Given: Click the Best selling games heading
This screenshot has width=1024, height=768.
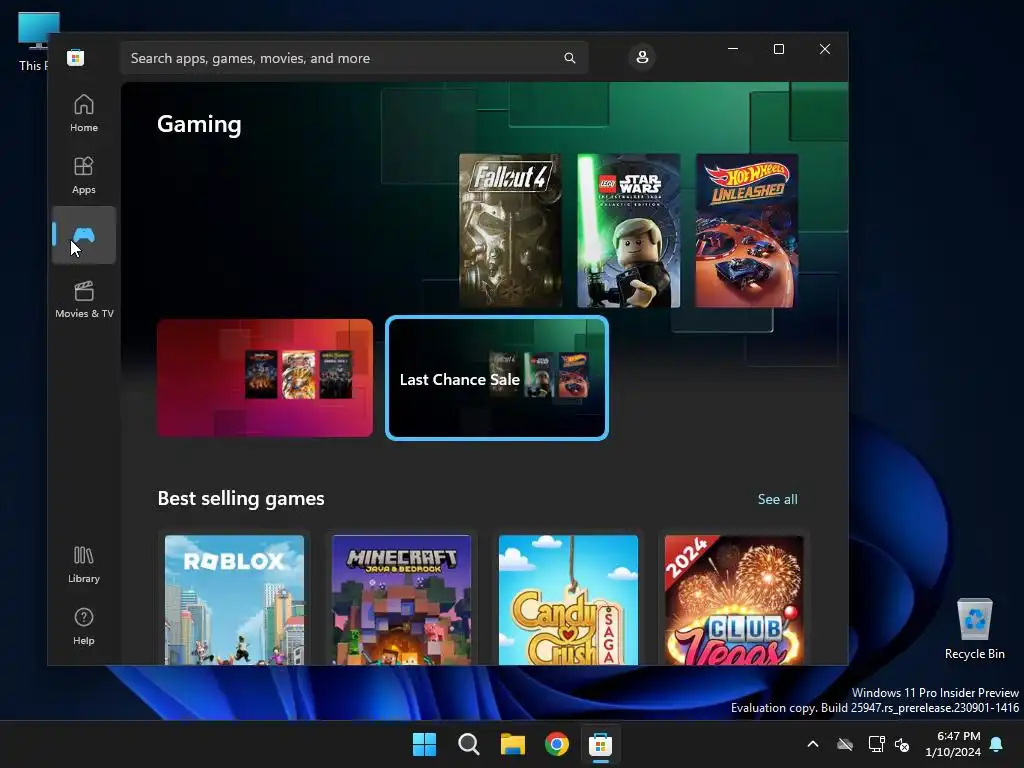Looking at the screenshot, I should (241, 498).
